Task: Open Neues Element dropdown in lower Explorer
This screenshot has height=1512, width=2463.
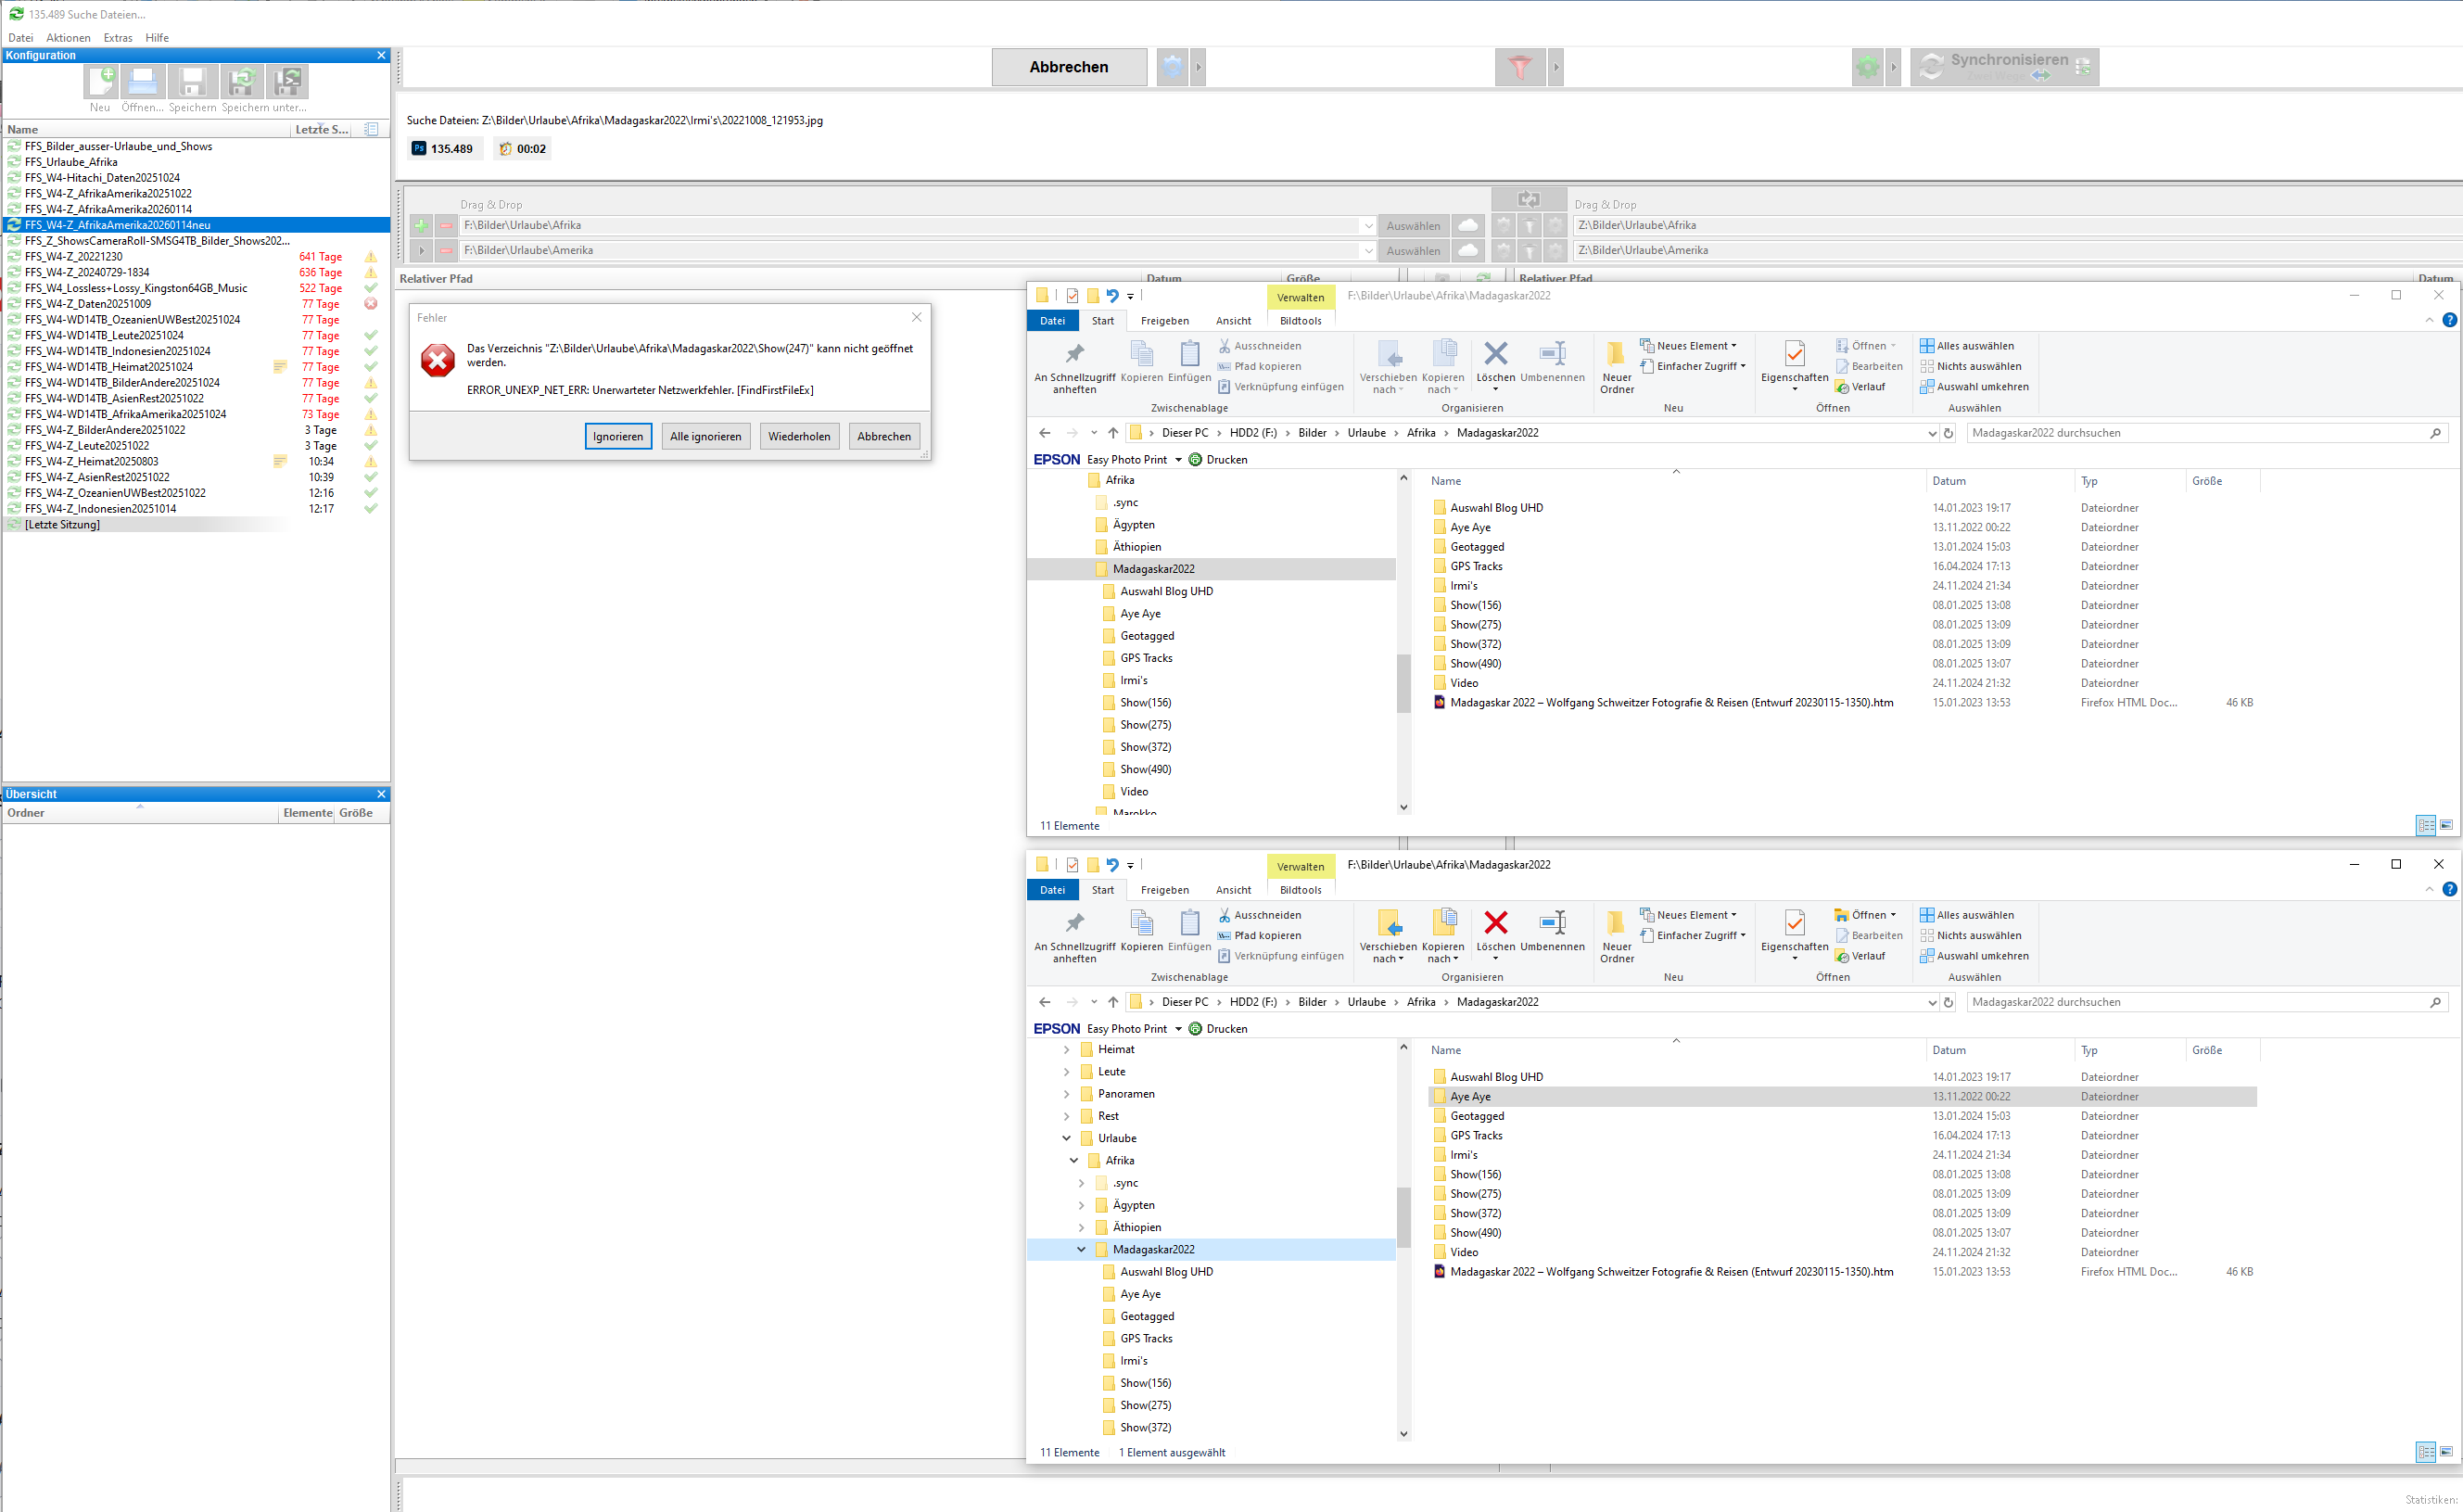Action: 1688,915
